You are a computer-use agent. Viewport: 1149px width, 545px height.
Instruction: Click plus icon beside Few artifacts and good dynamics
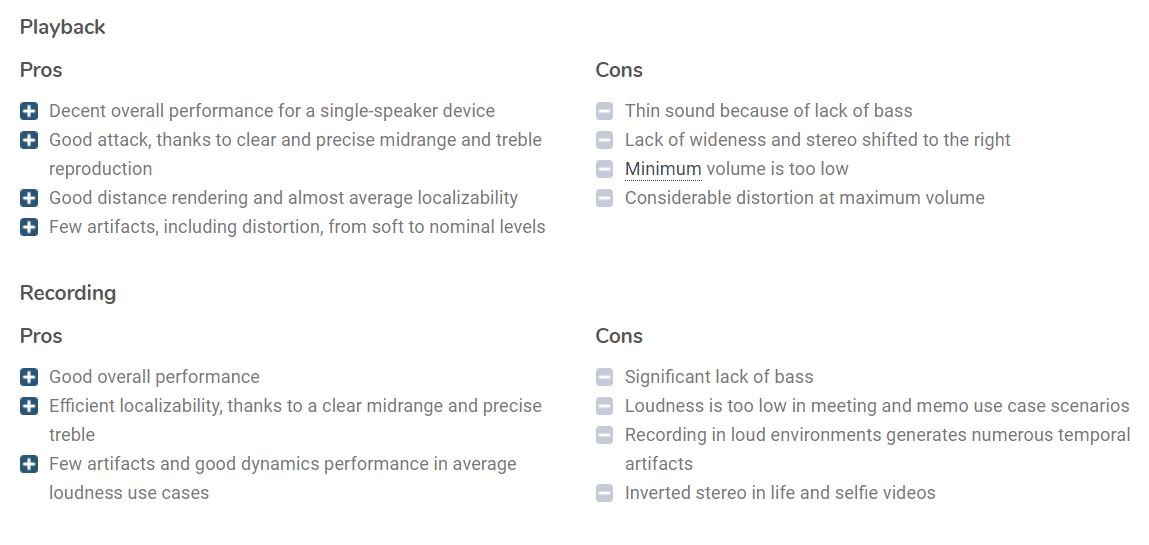coord(29,464)
